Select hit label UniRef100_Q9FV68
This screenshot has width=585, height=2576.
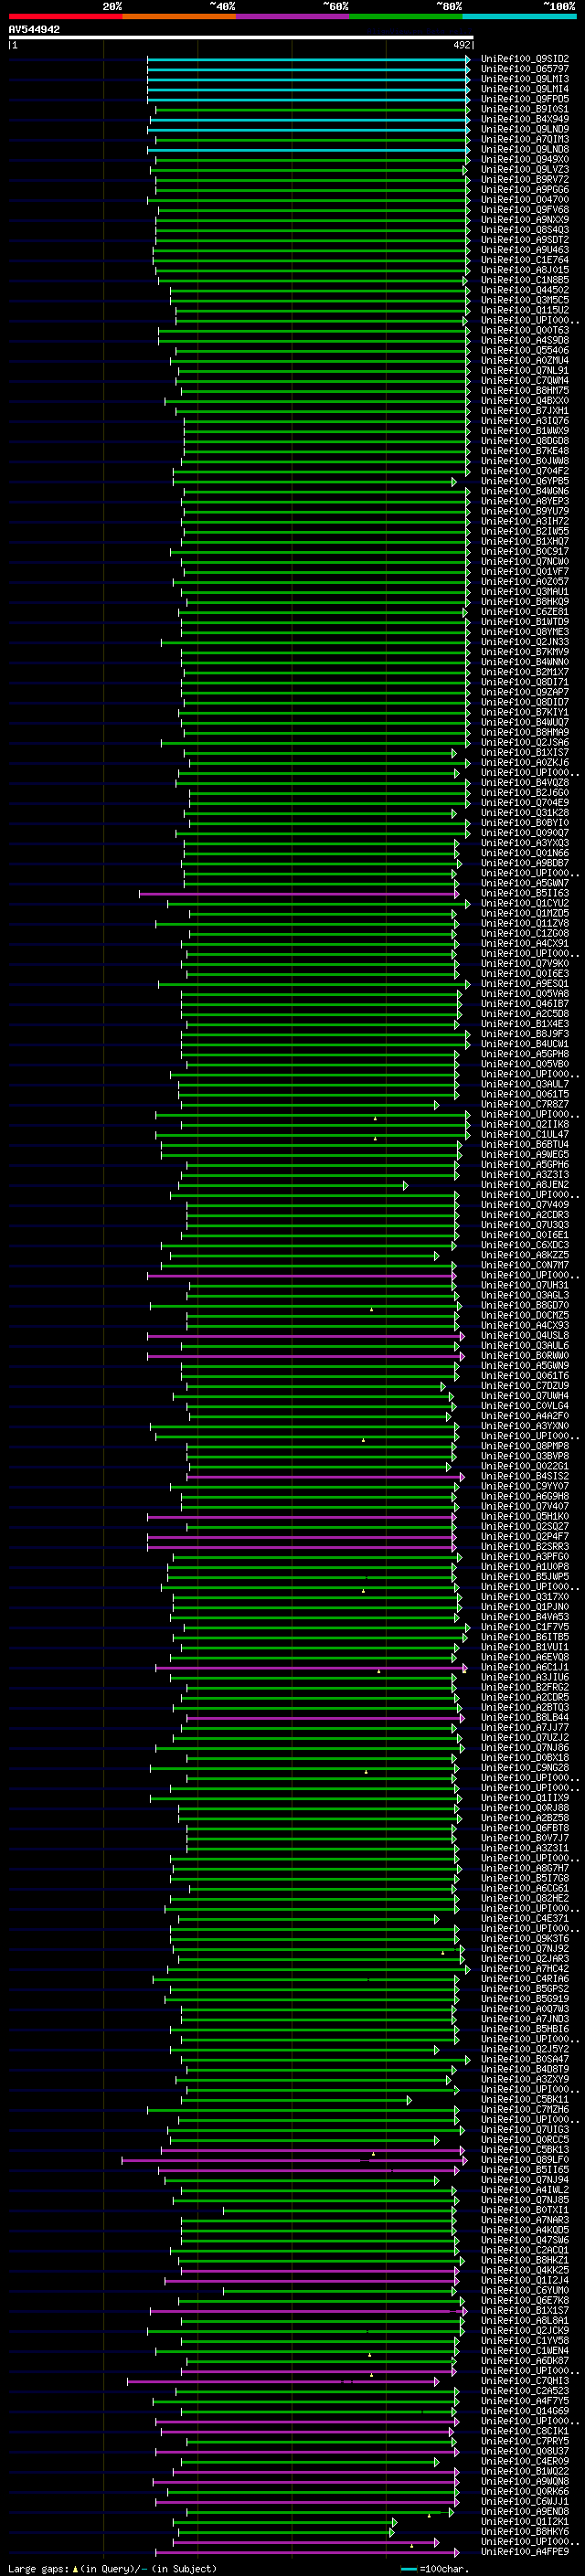tap(525, 210)
